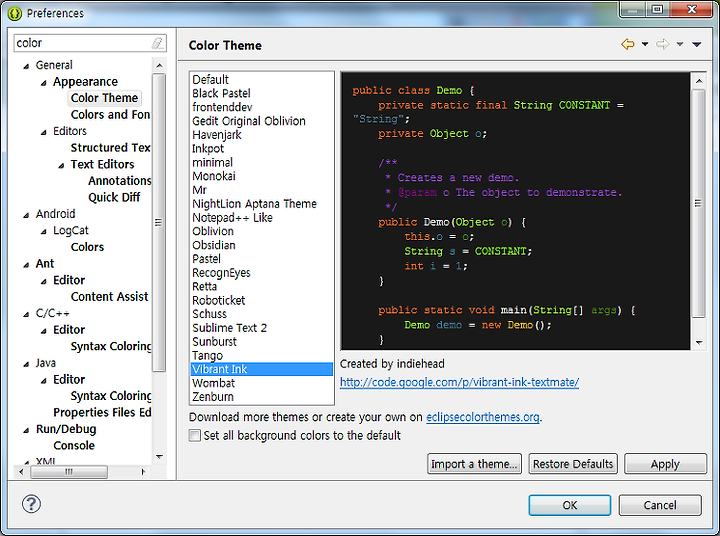
Task: Select the RecognEyes theme
Action: click(x=262, y=272)
